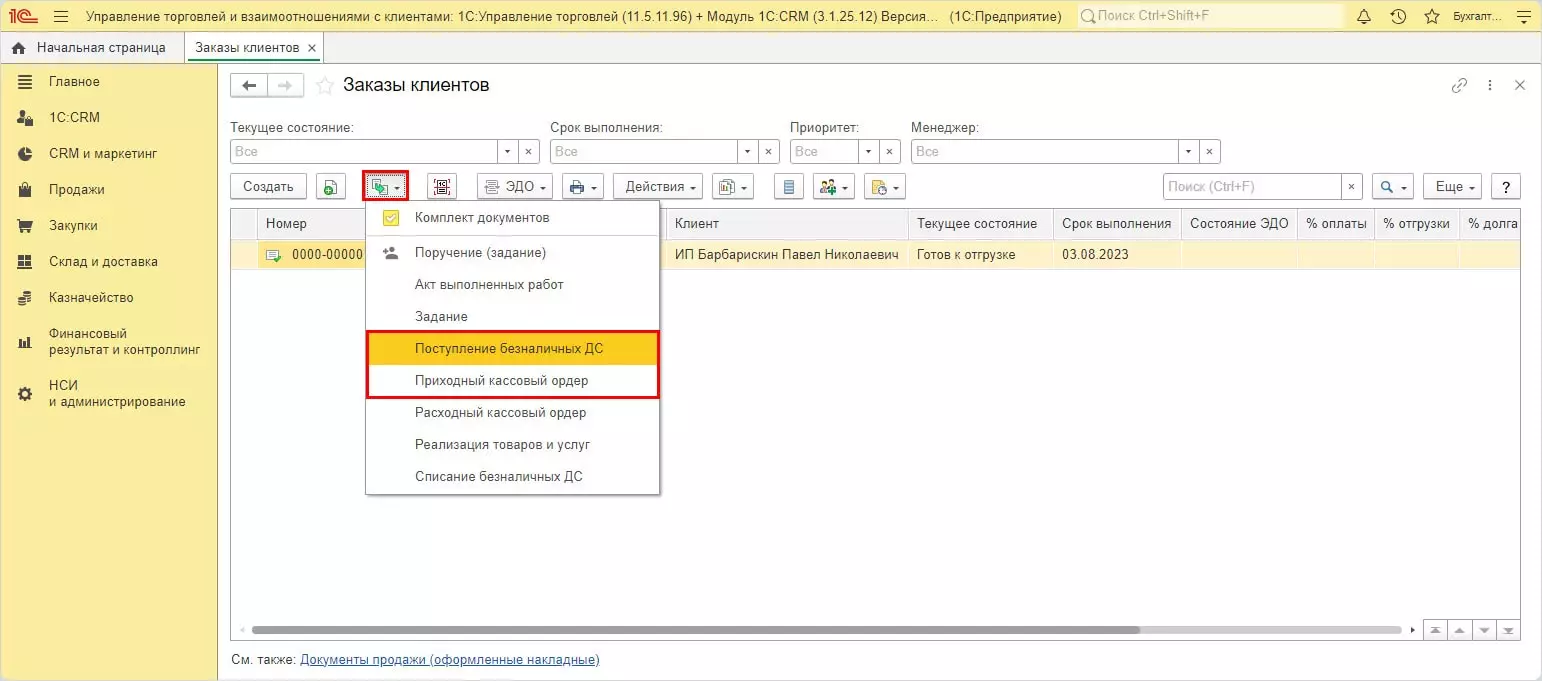This screenshot has height=681, width=1542.
Task: Open the add participants people dropdown
Action: 833,187
